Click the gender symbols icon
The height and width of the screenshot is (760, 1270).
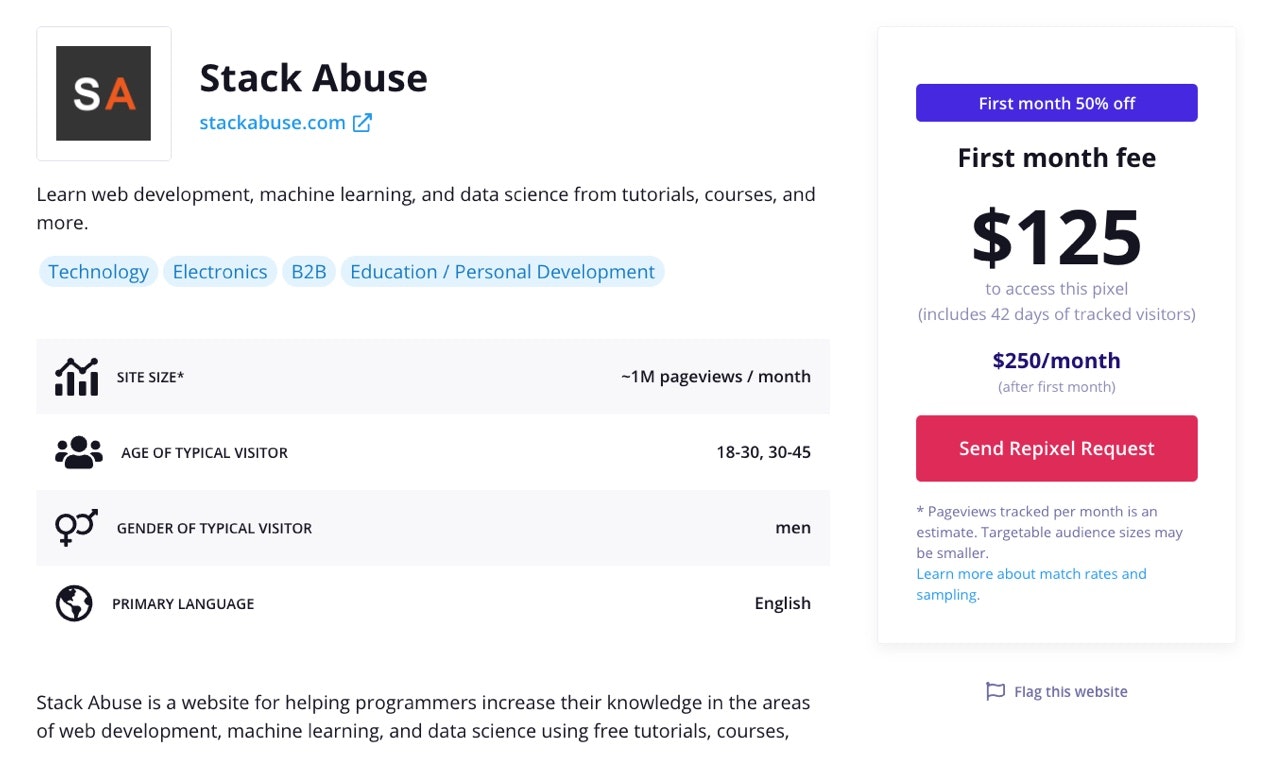[x=76, y=528]
